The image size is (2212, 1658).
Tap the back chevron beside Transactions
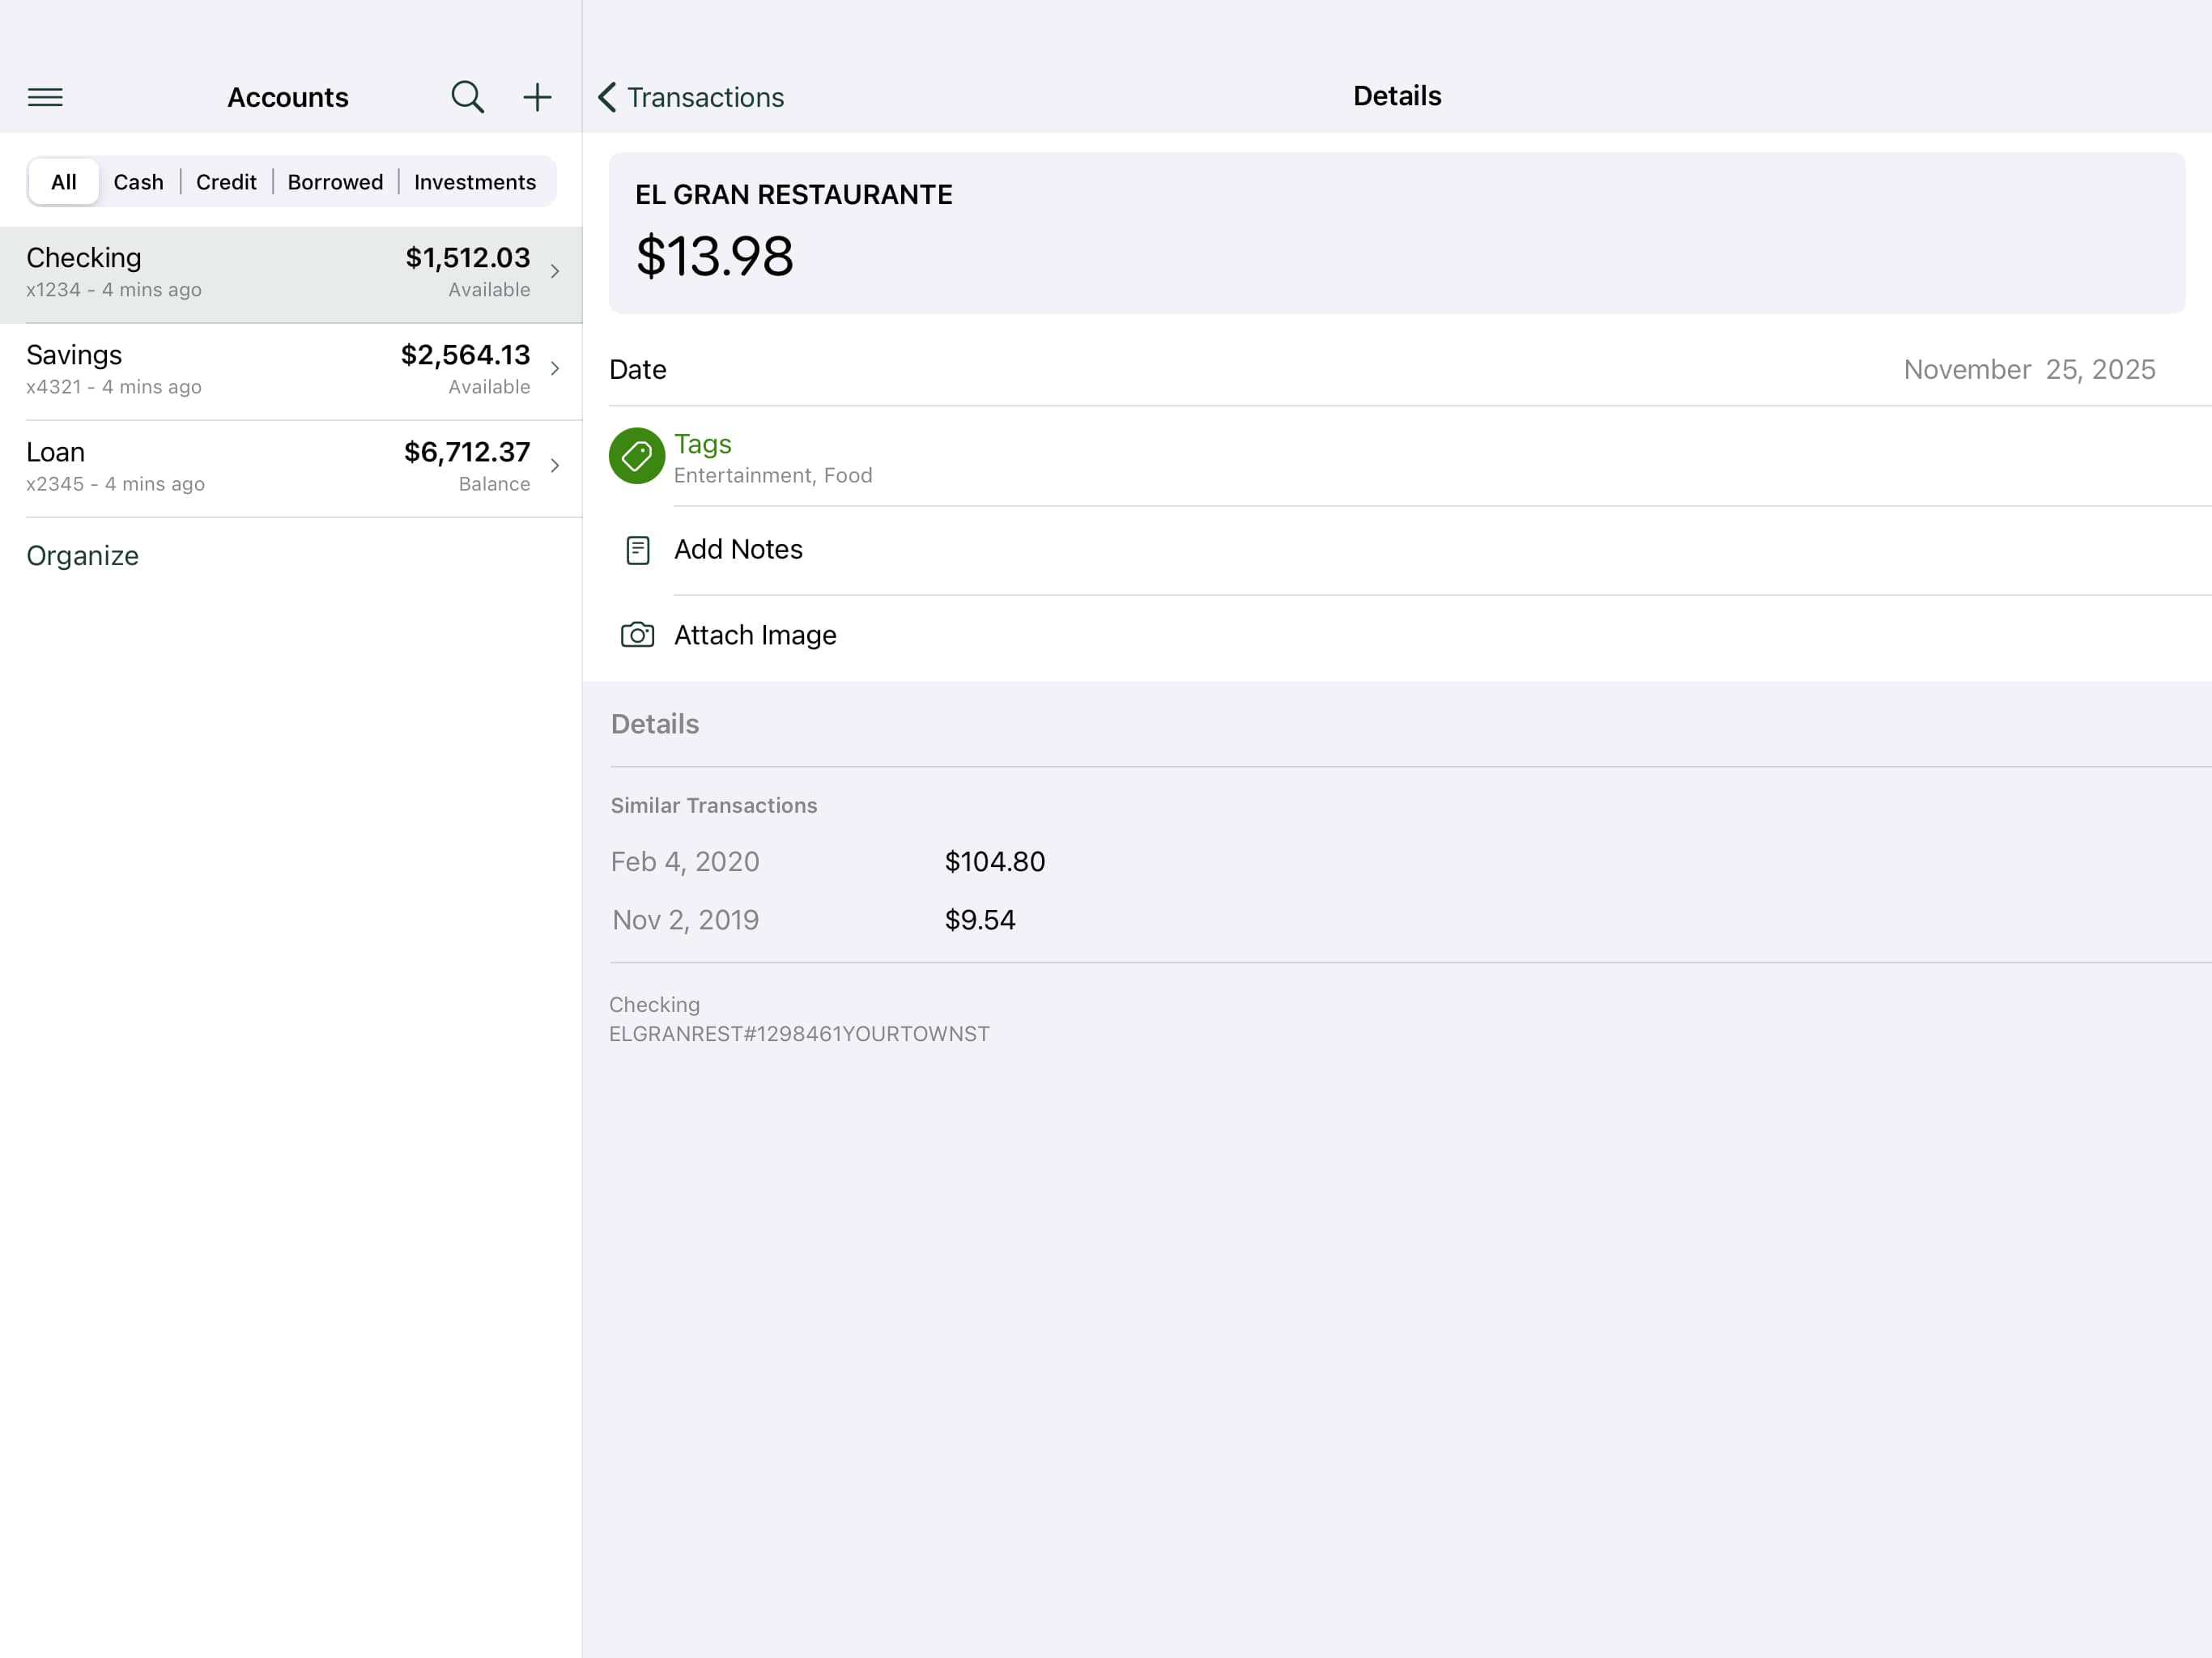607,97
